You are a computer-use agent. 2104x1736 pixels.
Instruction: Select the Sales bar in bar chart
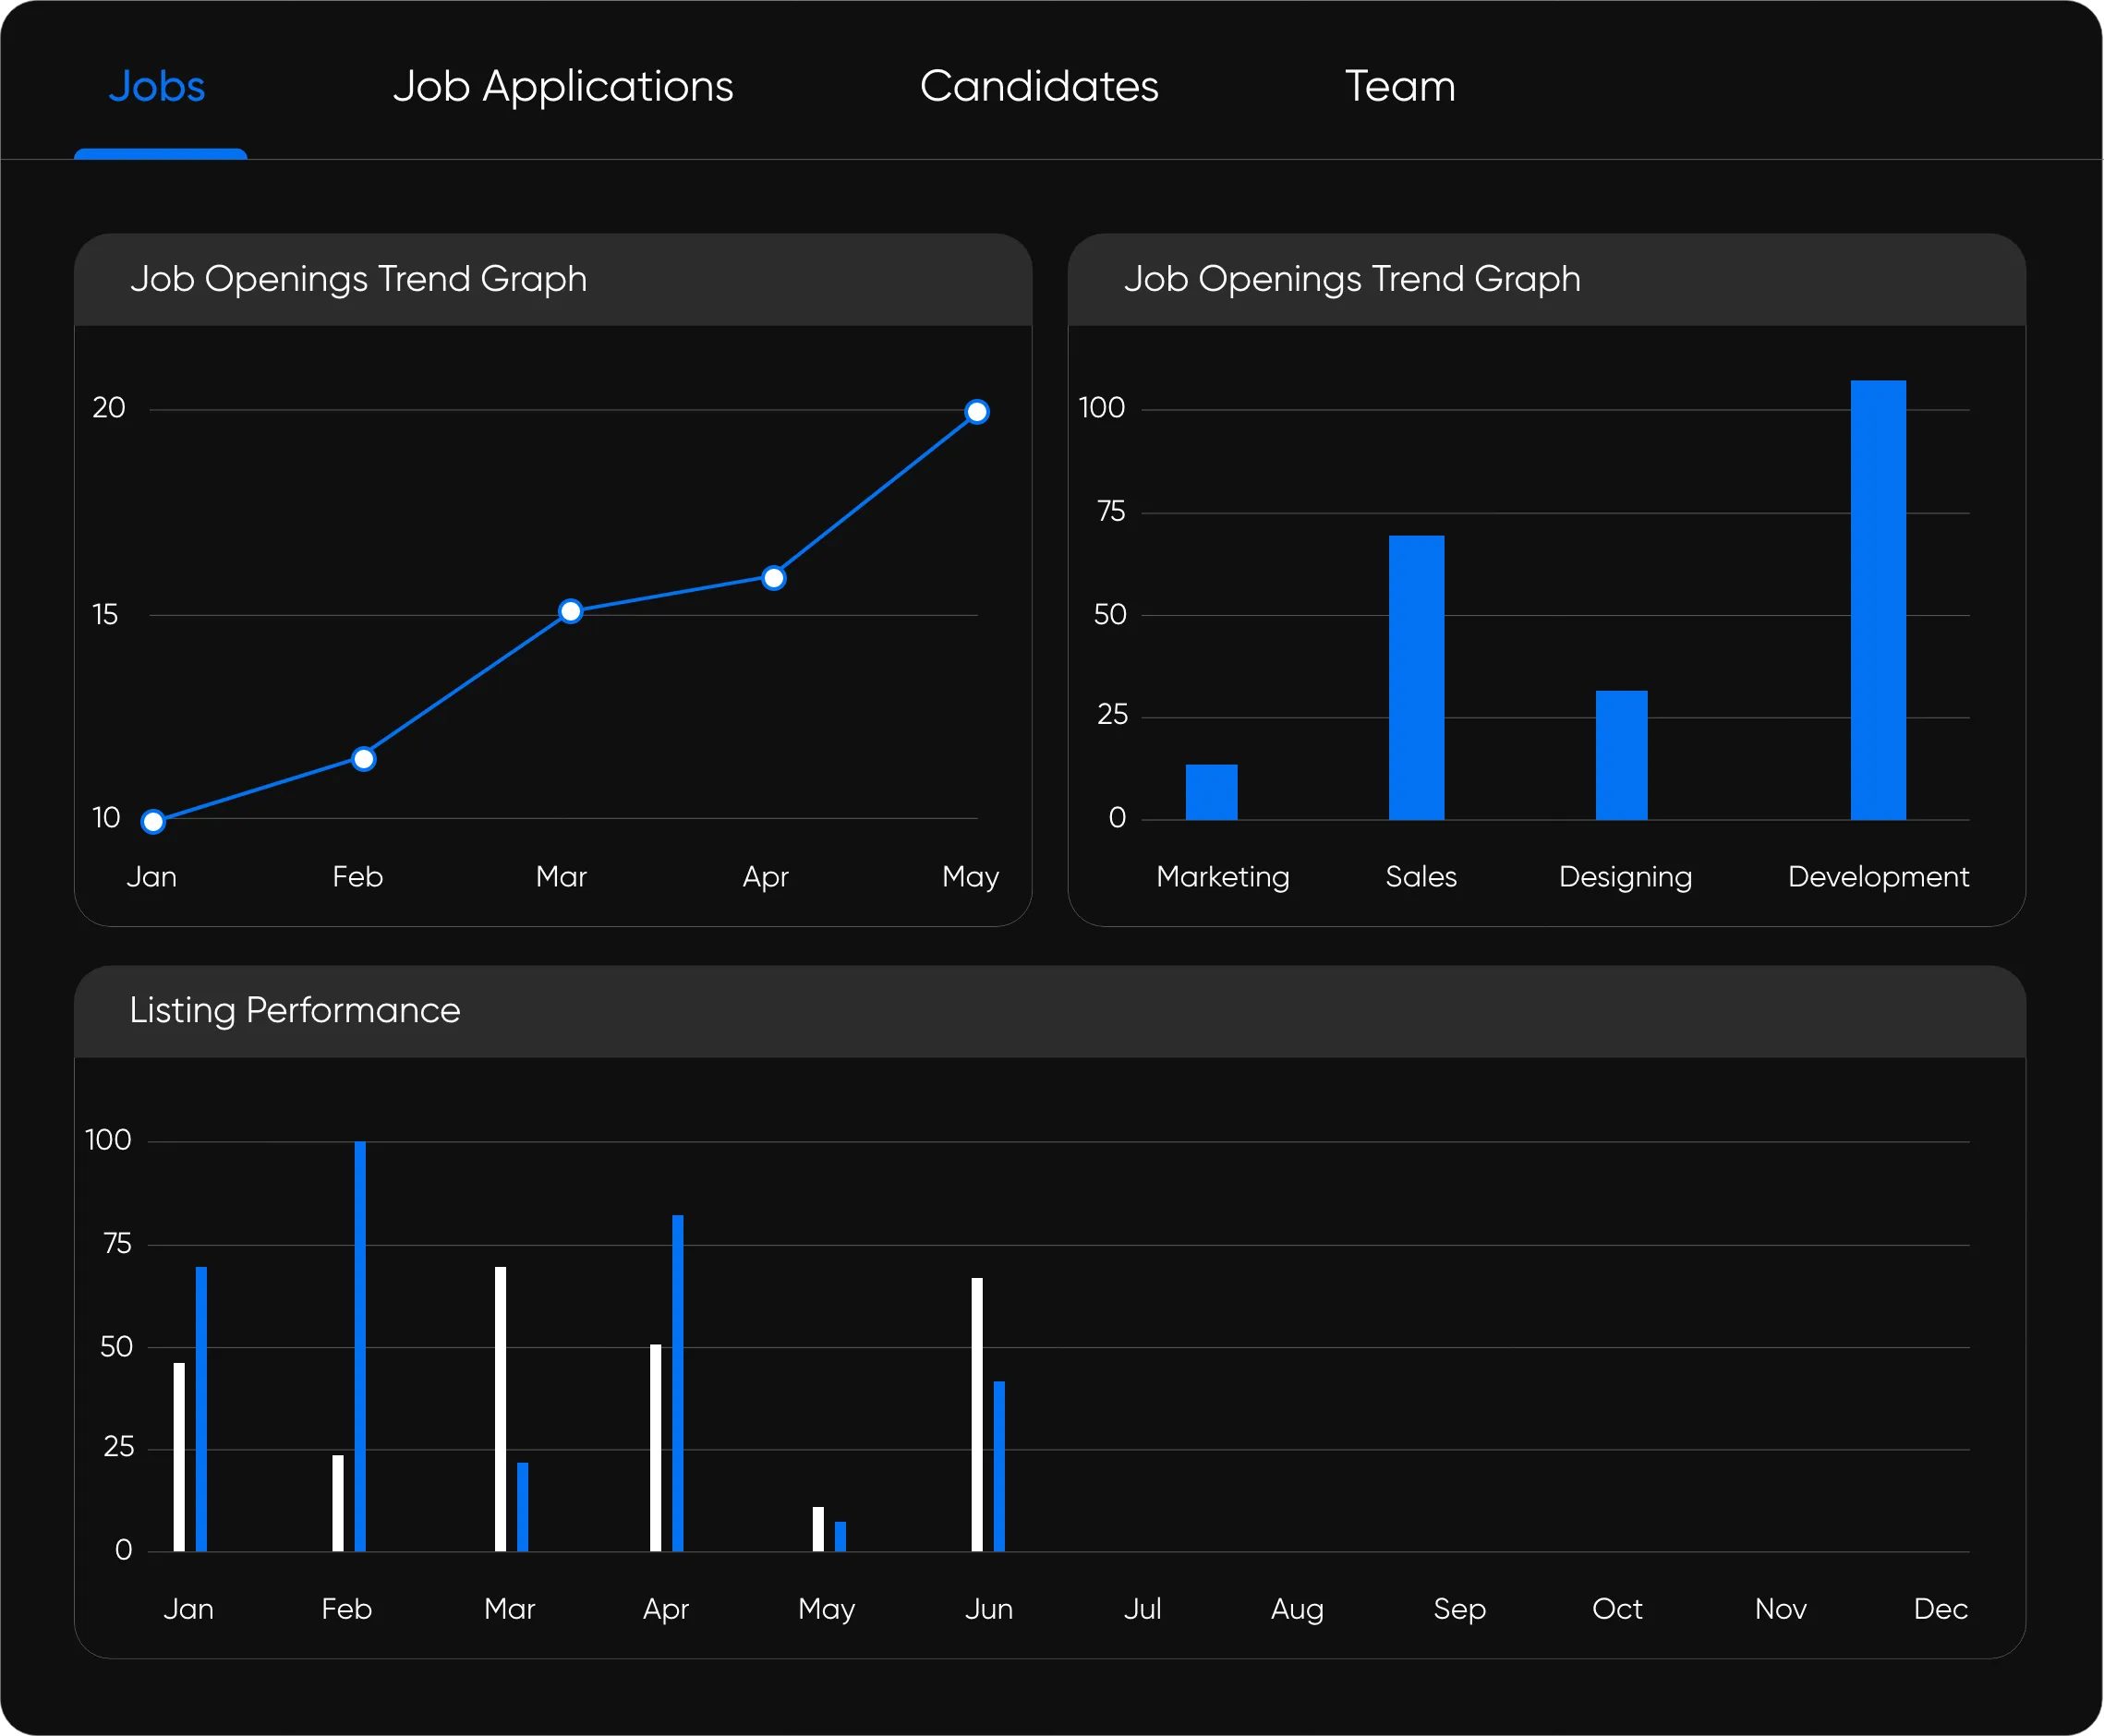(1416, 678)
